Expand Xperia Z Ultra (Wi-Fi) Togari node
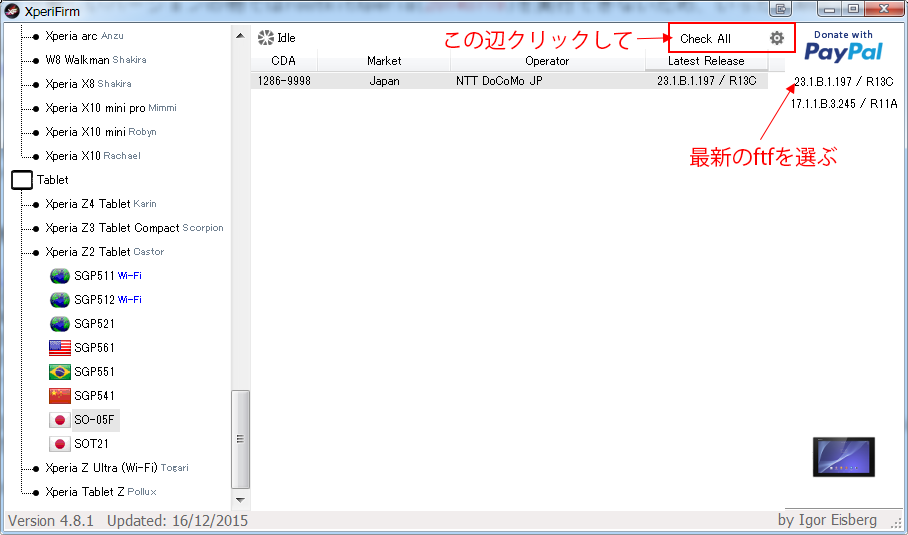908x535 pixels. (116, 468)
